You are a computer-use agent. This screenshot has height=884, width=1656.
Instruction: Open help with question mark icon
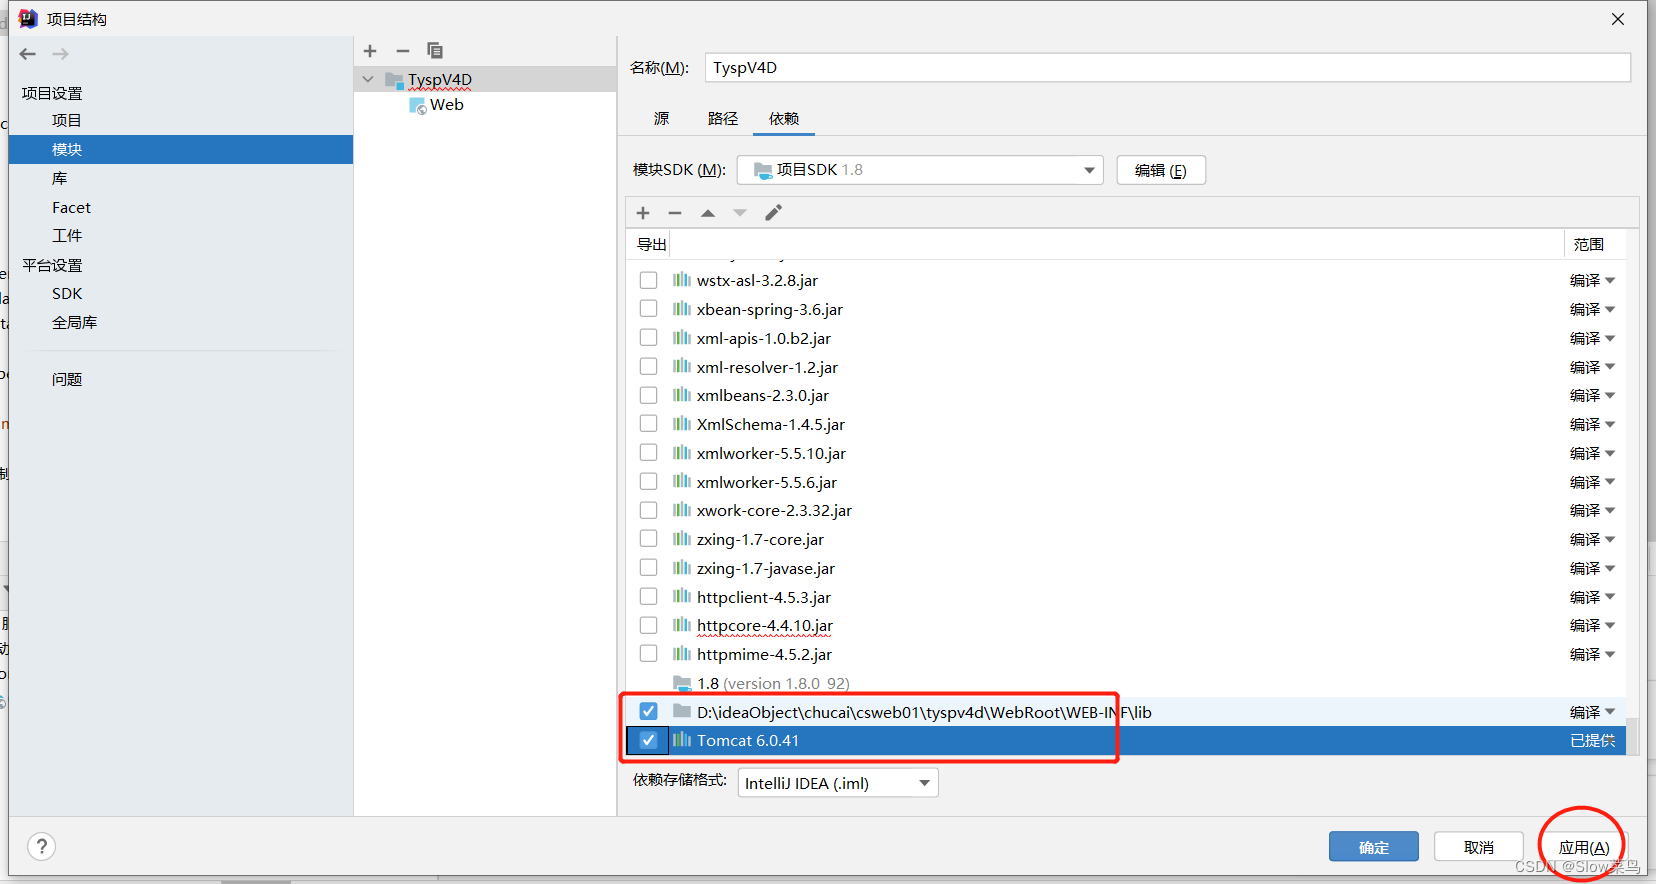[x=42, y=847]
